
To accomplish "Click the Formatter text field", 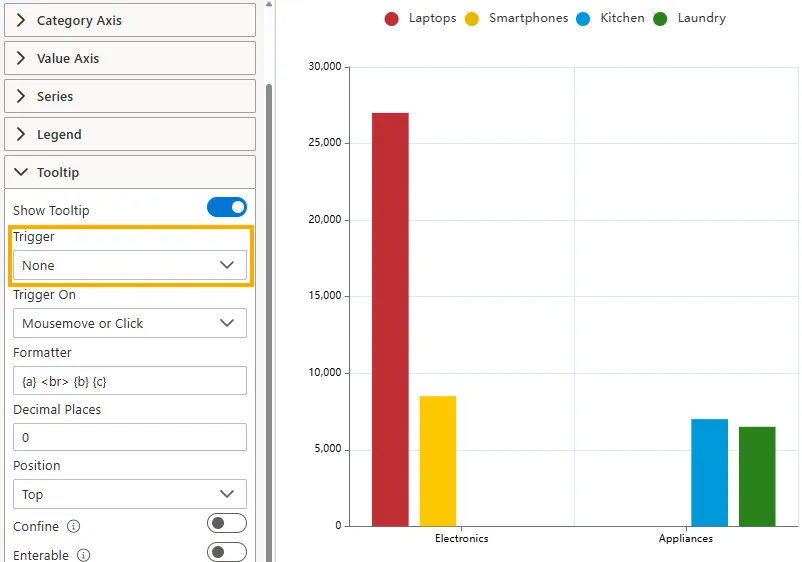I will 129,380.
